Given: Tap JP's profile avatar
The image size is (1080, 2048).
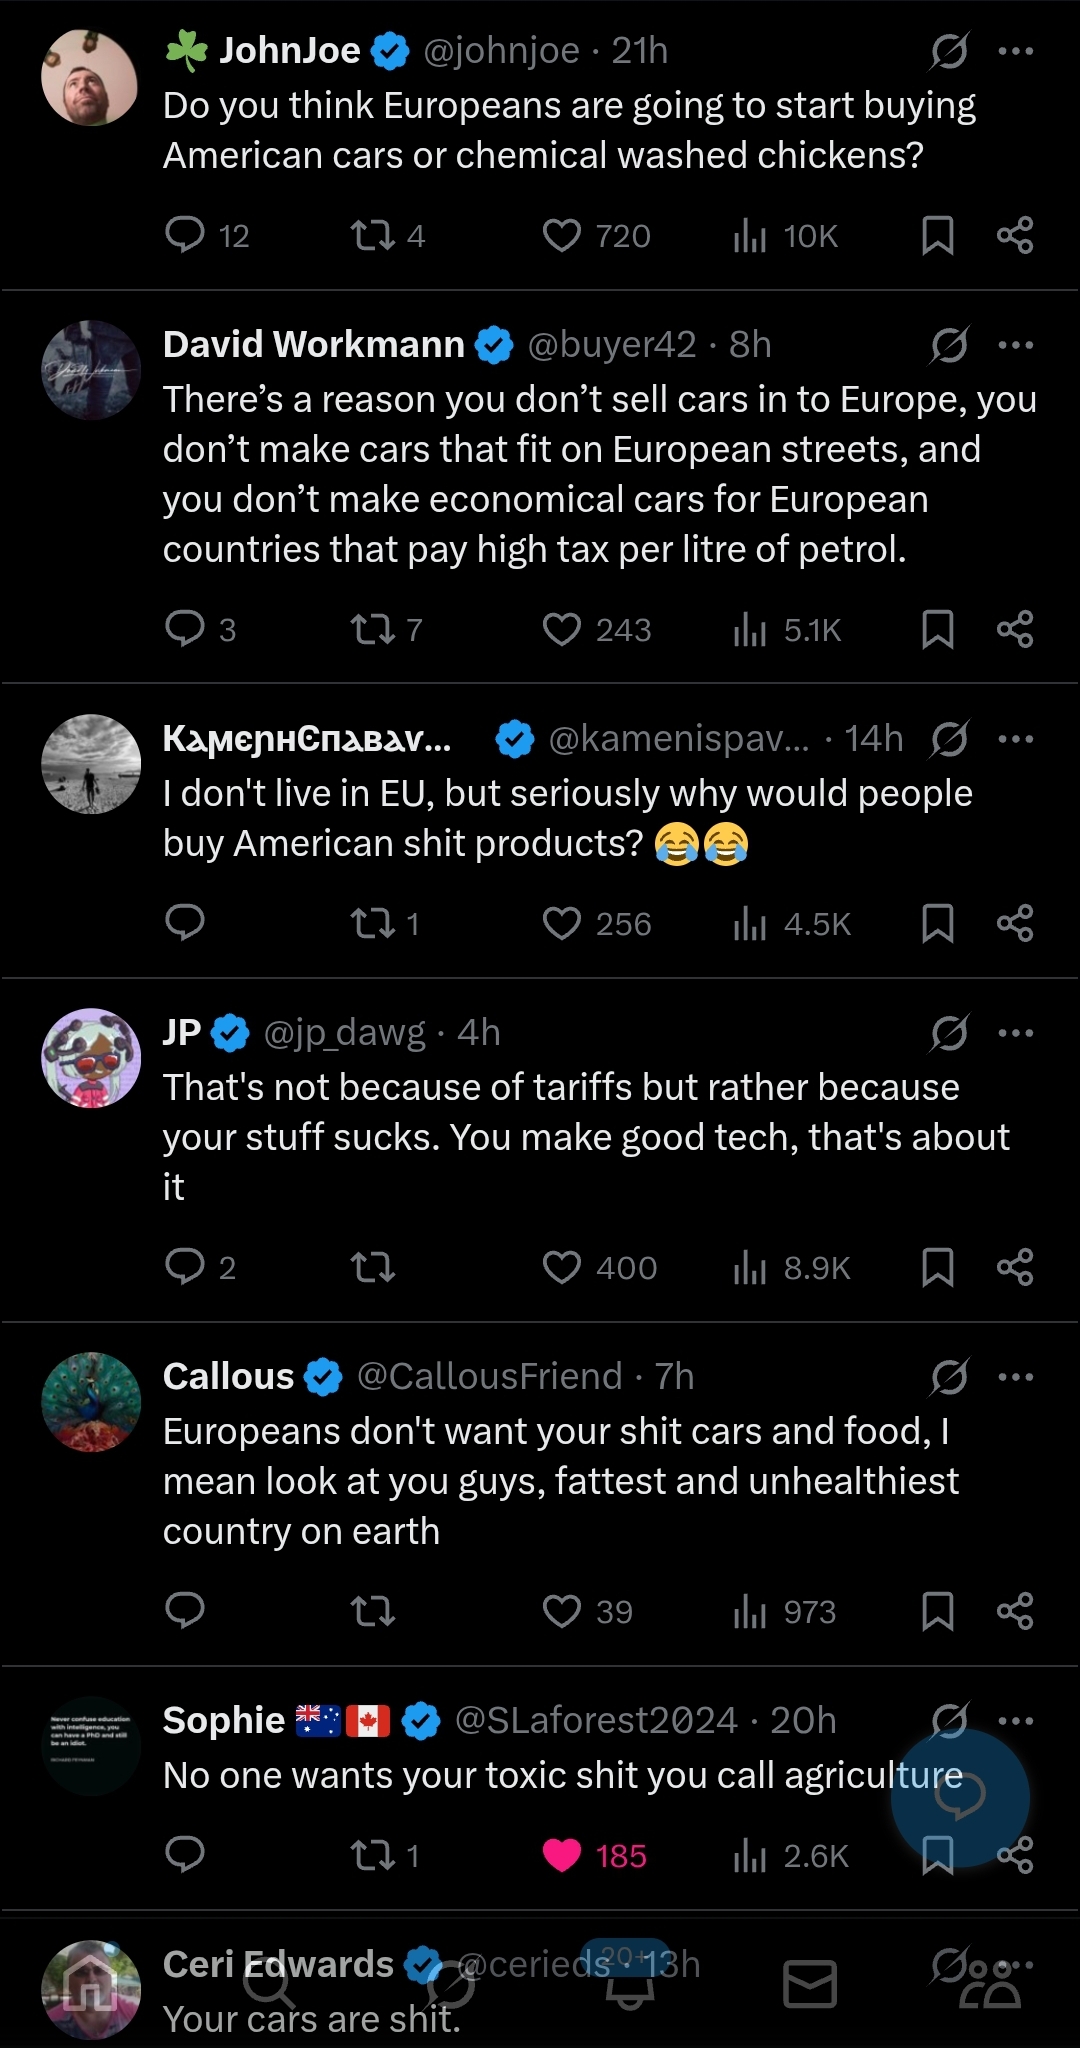Looking at the screenshot, I should tap(91, 1057).
